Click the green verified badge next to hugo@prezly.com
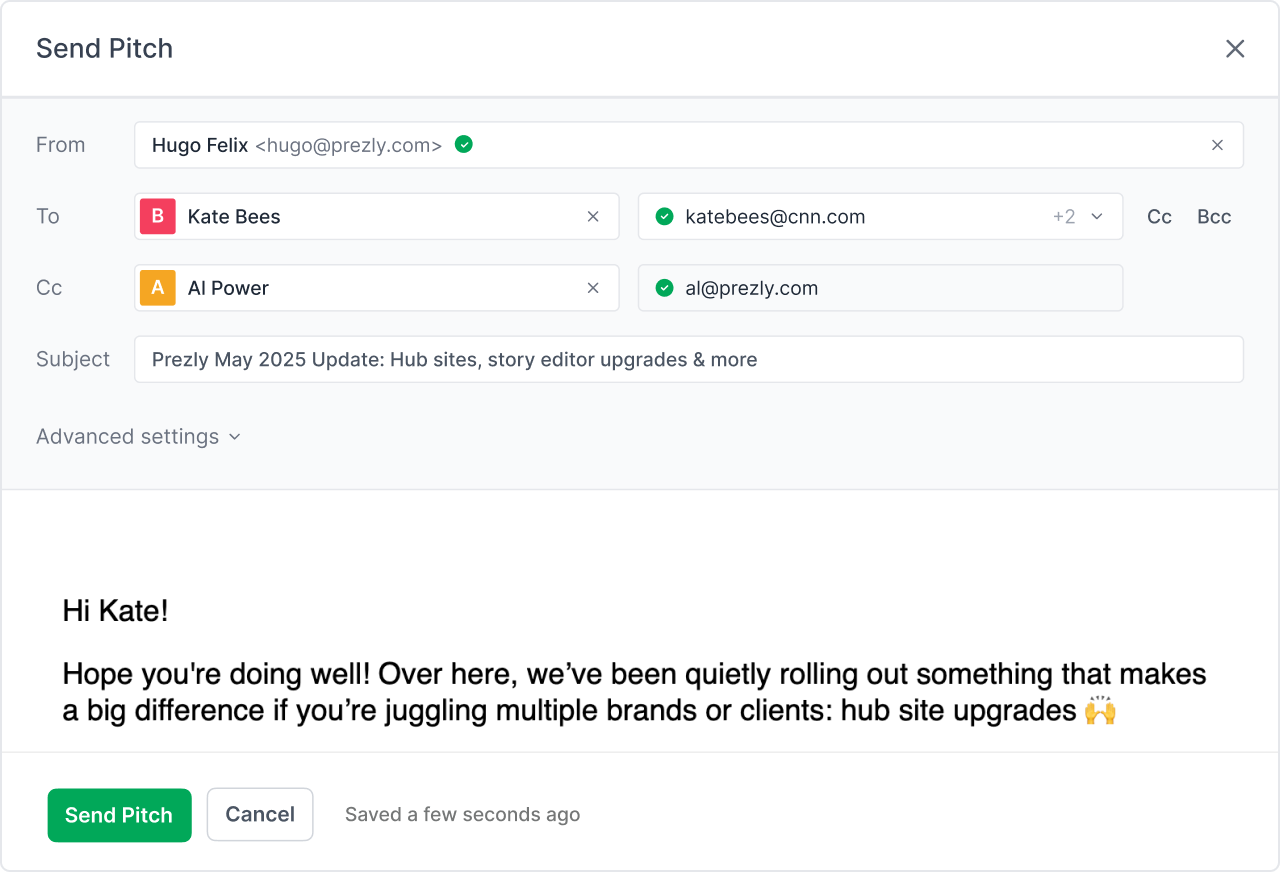The width and height of the screenshot is (1280, 872). click(x=463, y=145)
